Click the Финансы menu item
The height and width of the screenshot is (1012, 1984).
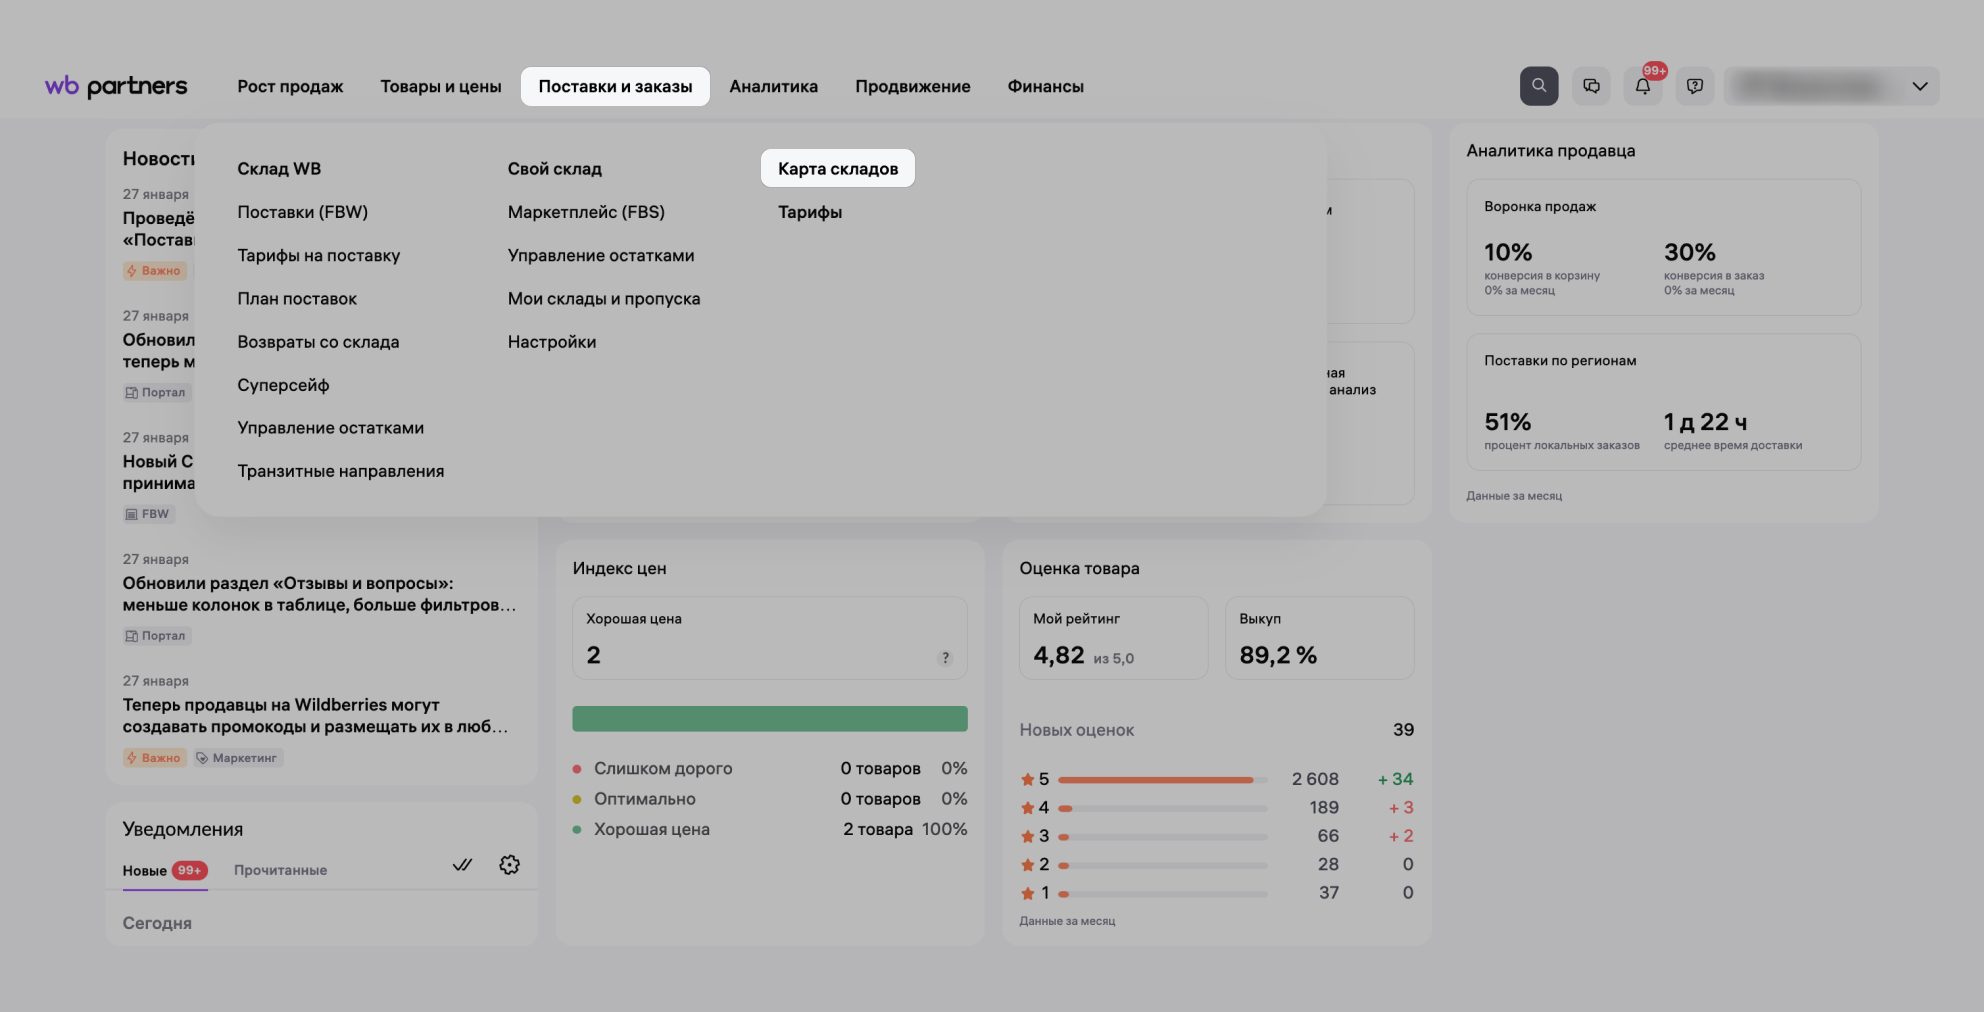pos(1045,87)
